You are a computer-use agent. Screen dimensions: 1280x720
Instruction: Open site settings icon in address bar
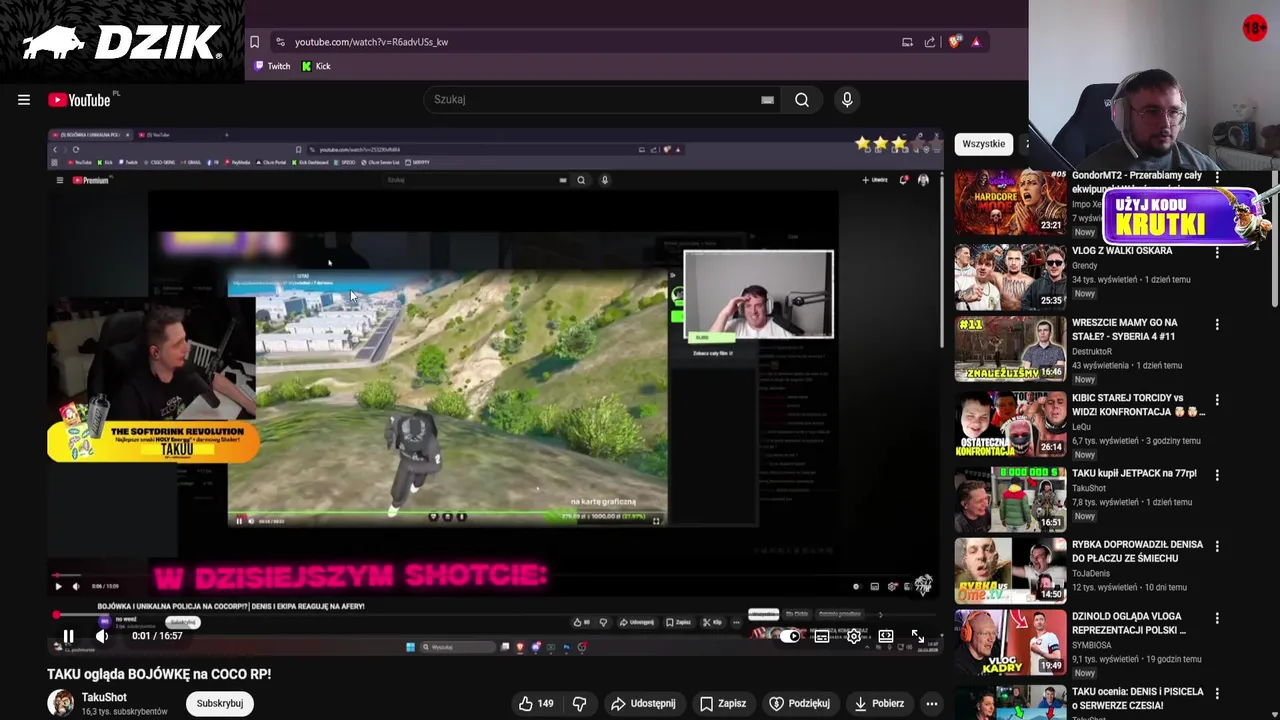tap(280, 42)
